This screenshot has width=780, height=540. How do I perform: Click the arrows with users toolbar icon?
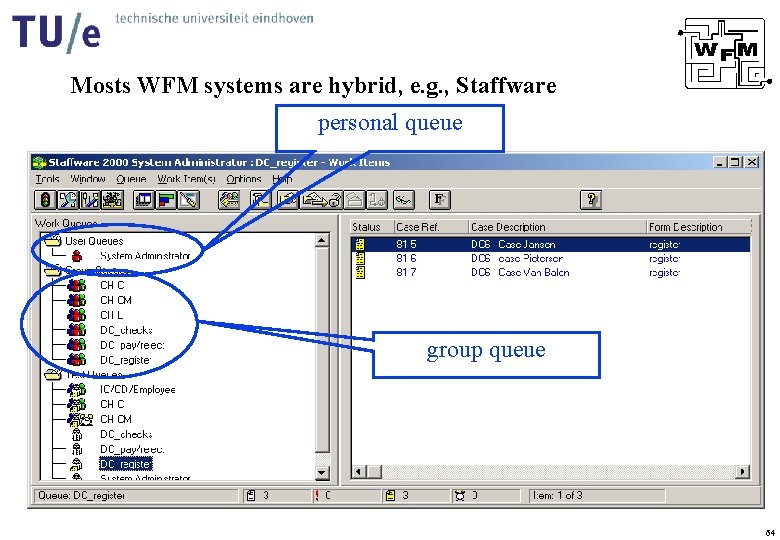click(x=229, y=200)
